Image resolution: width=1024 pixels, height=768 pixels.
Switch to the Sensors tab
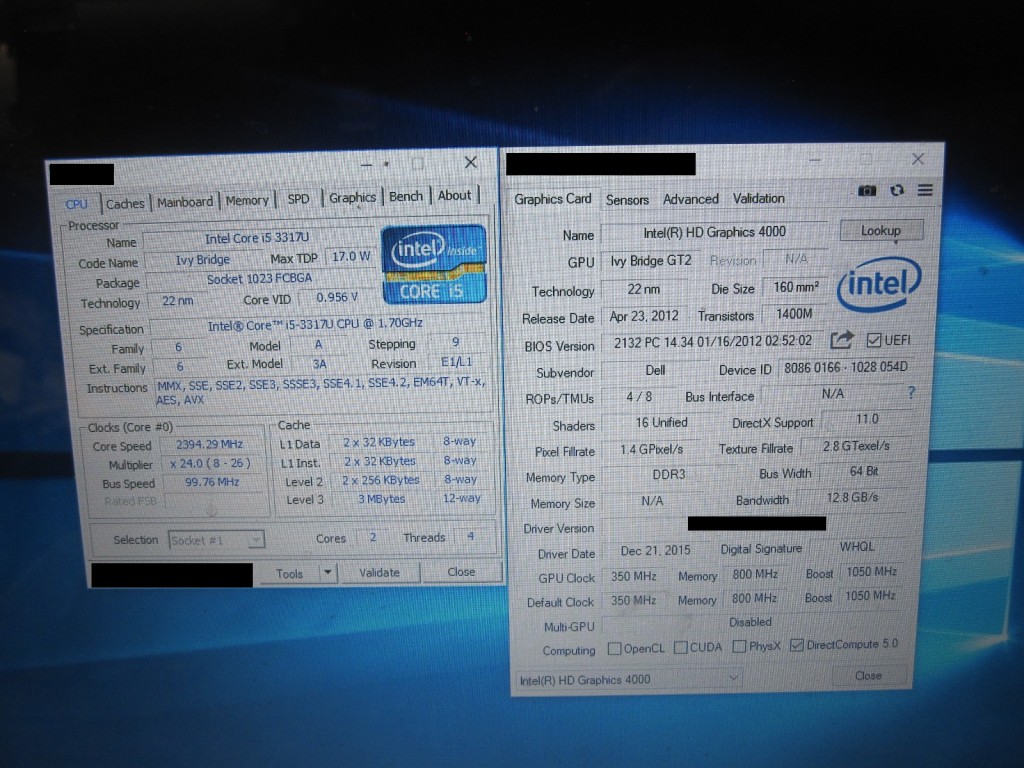pyautogui.click(x=627, y=200)
